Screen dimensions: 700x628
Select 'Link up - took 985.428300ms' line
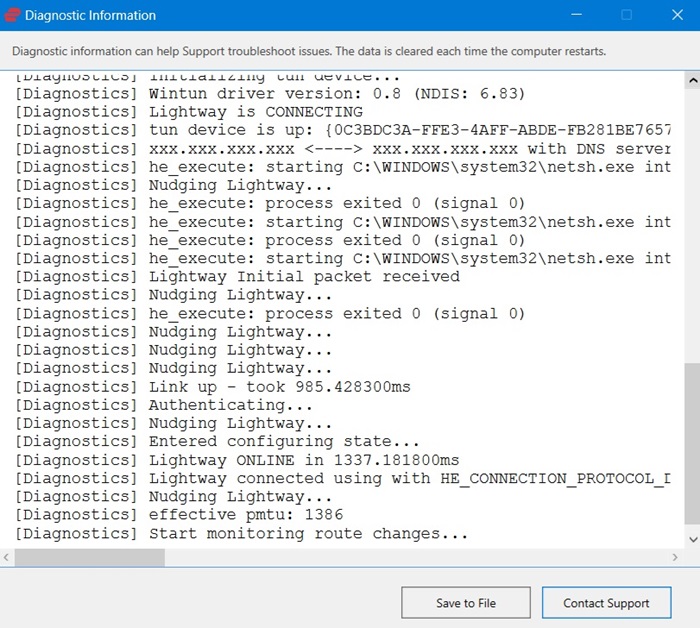213,387
